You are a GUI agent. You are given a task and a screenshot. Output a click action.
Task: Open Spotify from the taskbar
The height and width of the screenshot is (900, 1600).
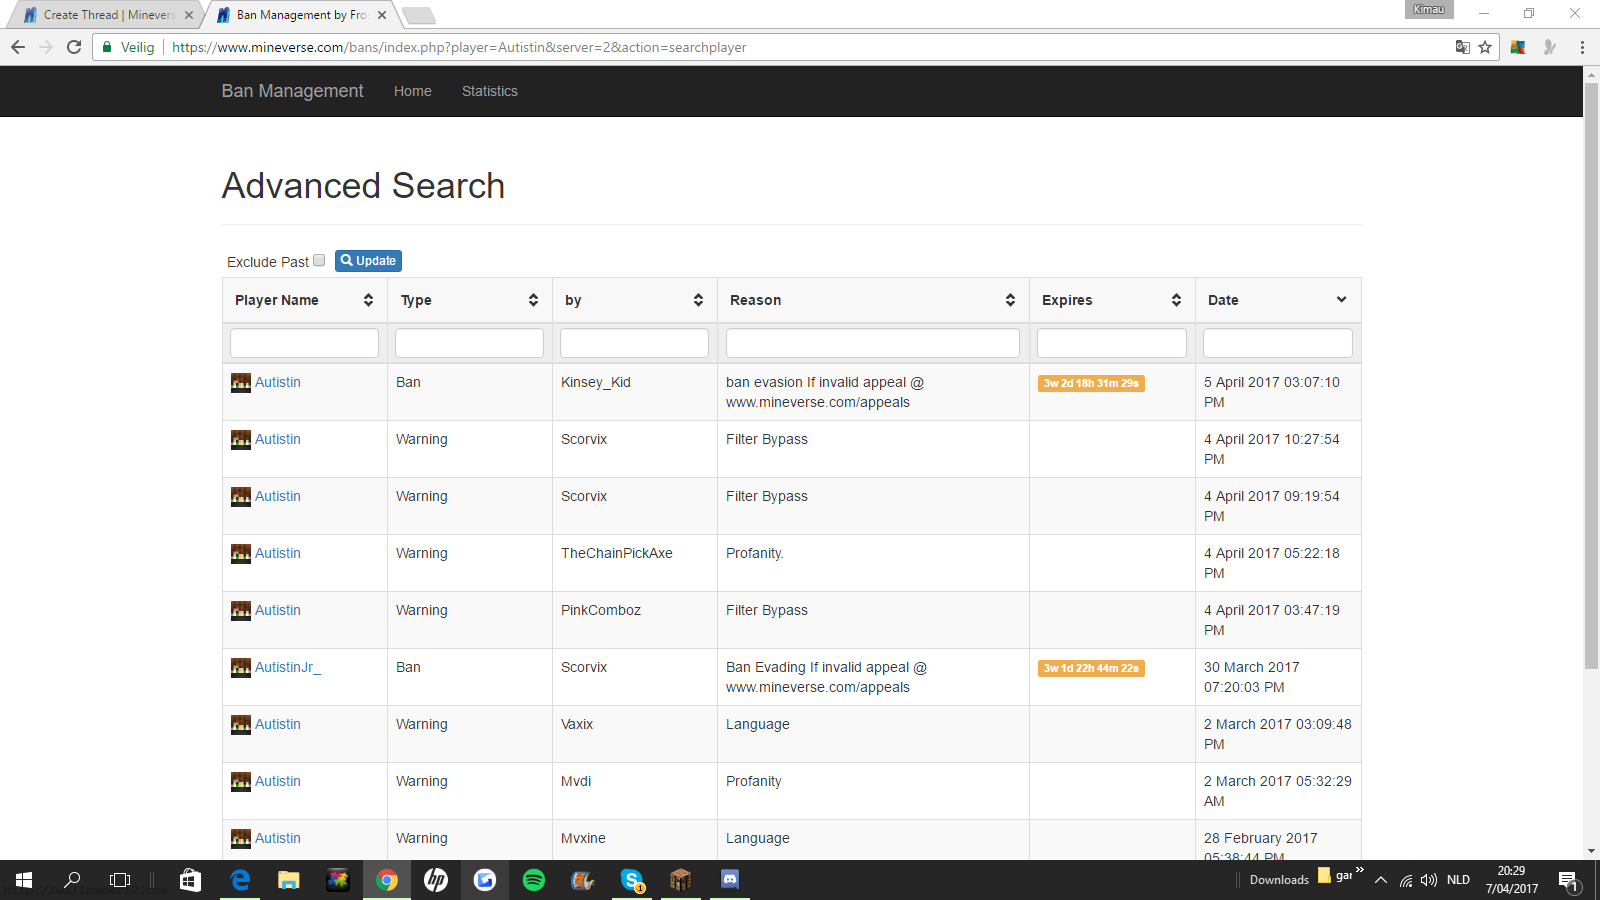pos(534,880)
